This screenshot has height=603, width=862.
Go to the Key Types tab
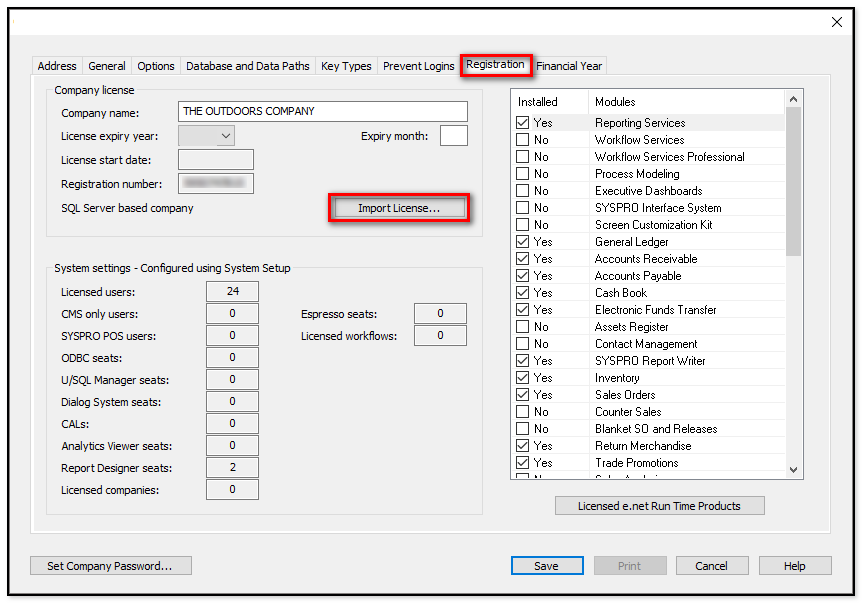click(346, 66)
